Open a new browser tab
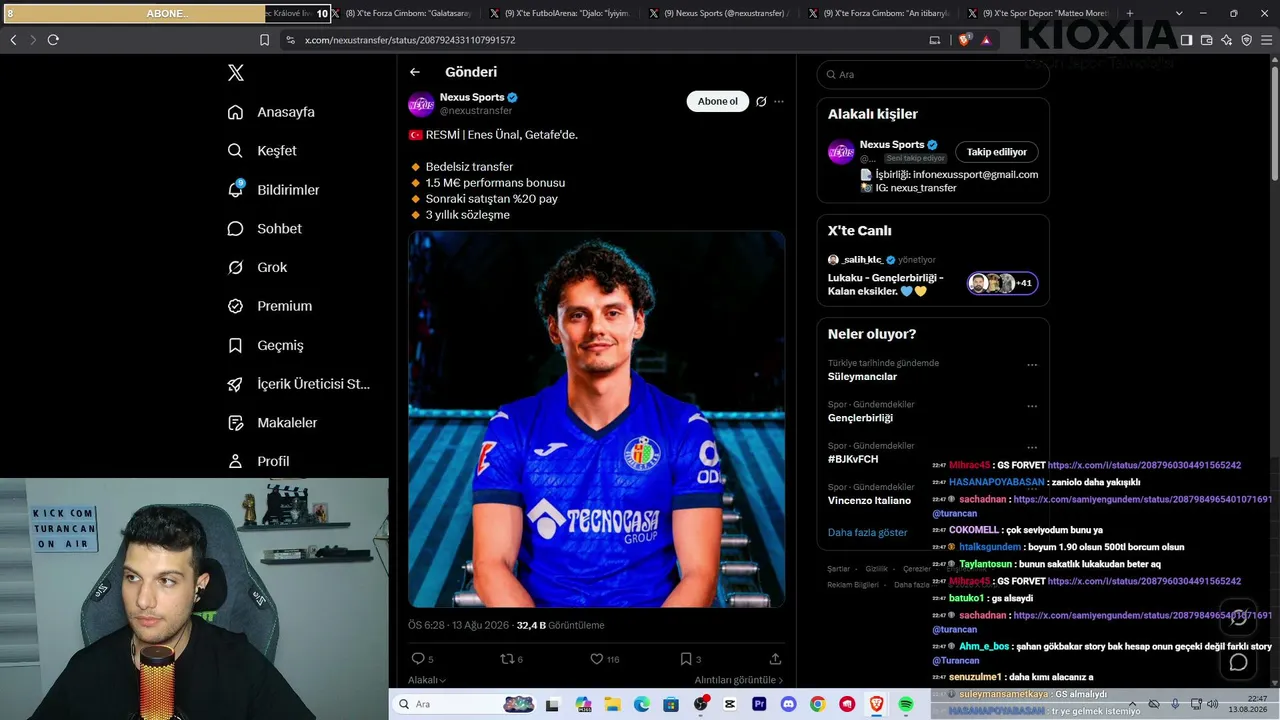 (1130, 13)
